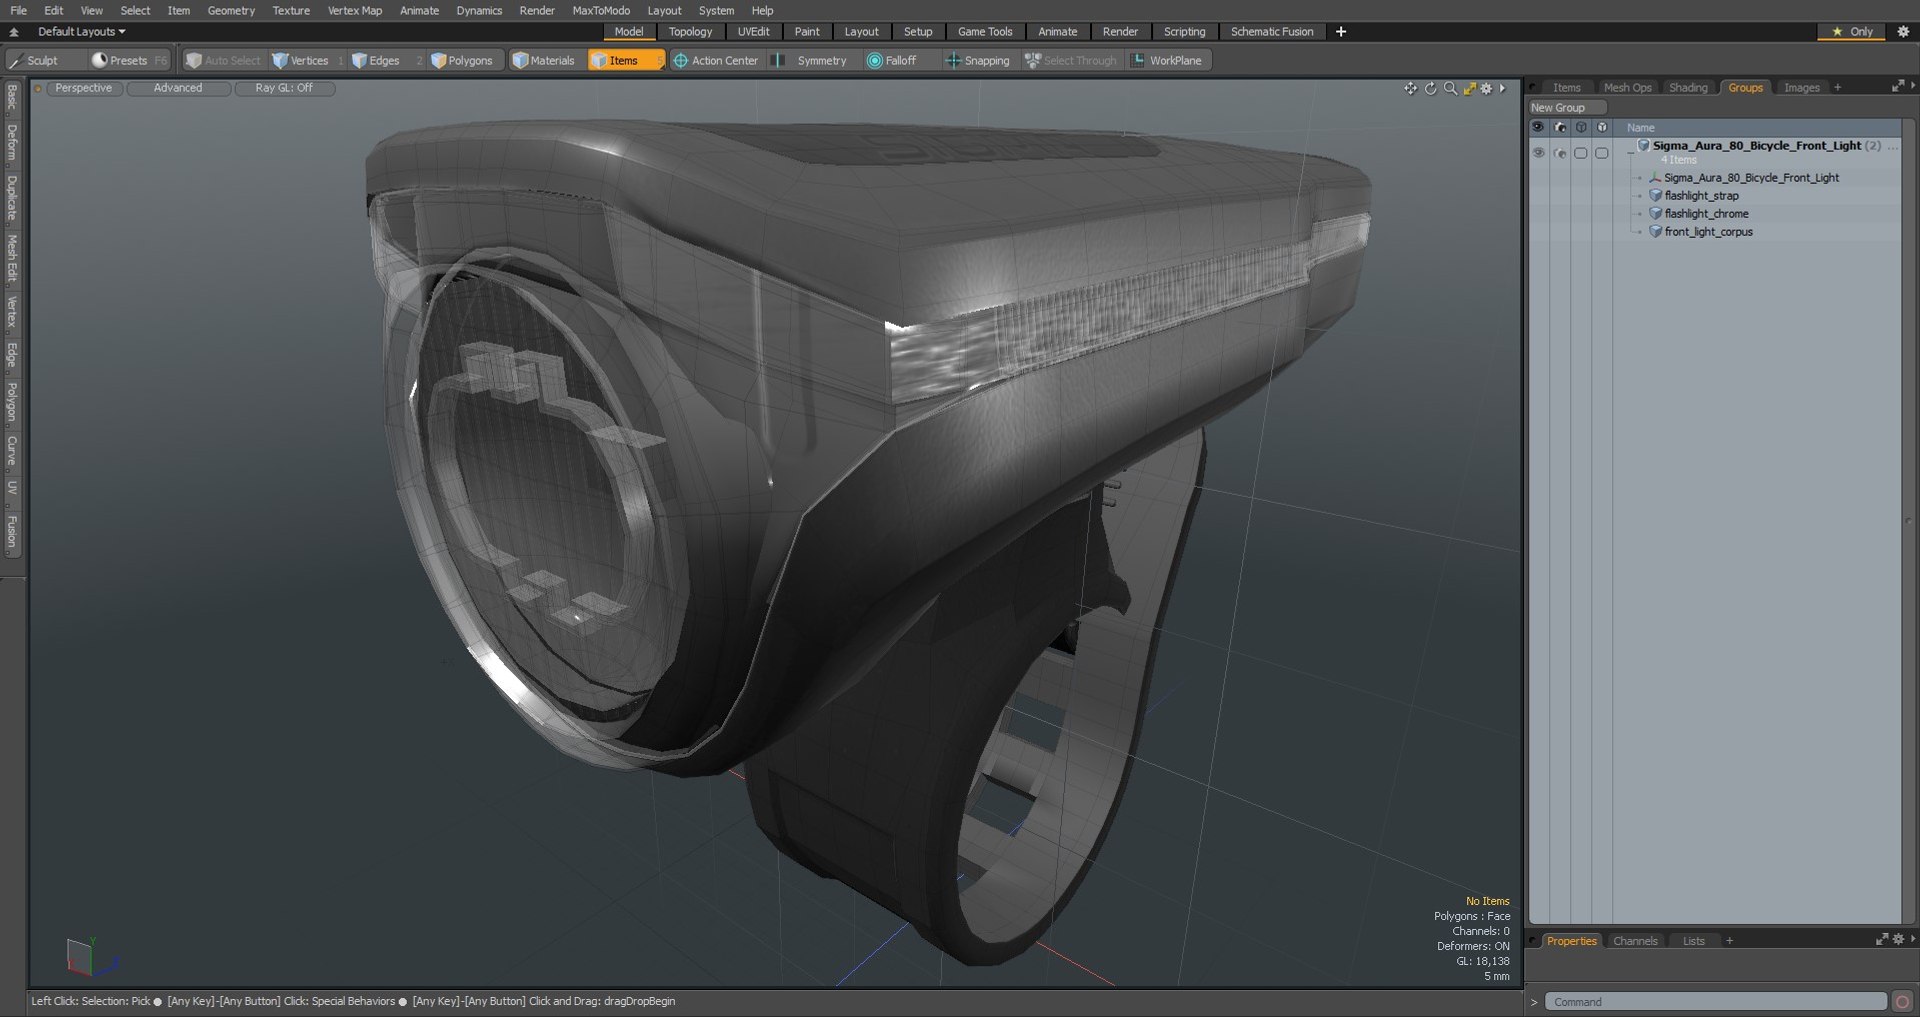
Task: Check first square checkbox in the Sigma_Aura group row
Action: pos(1581,153)
